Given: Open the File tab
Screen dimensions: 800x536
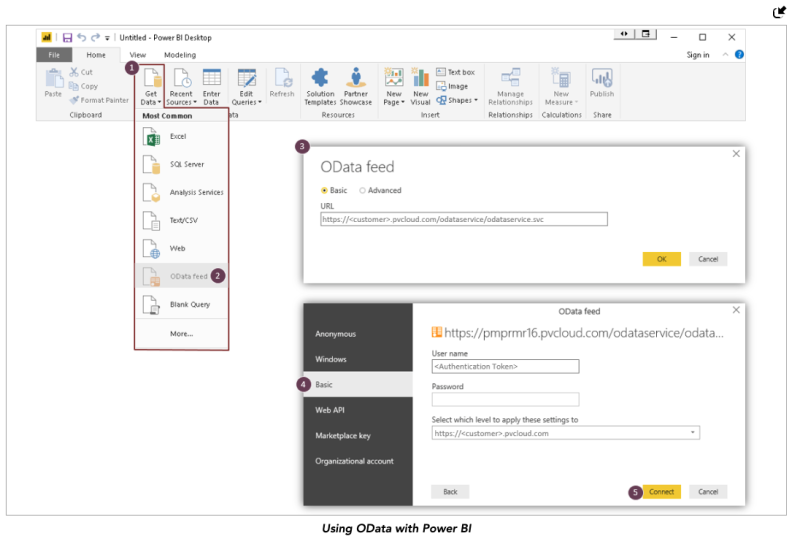Looking at the screenshot, I should (x=54, y=55).
